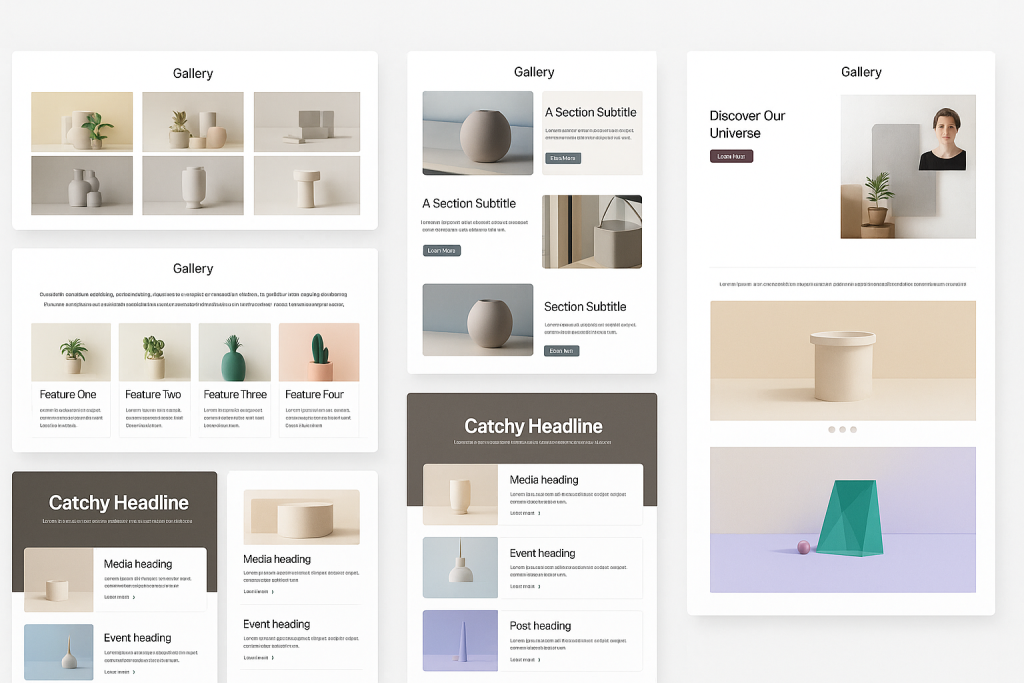Click the woman's portrait photo
The width and height of the screenshot is (1024, 683).
pyautogui.click(x=942, y=139)
